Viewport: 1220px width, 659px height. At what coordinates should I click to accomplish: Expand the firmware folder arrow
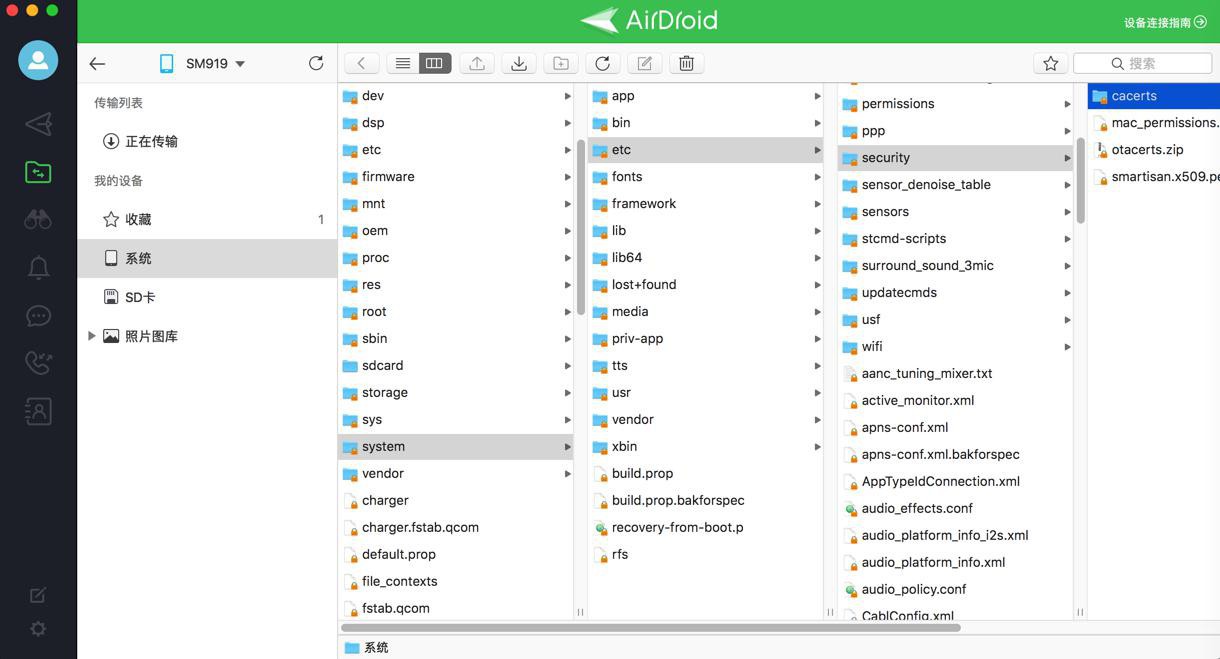(567, 177)
